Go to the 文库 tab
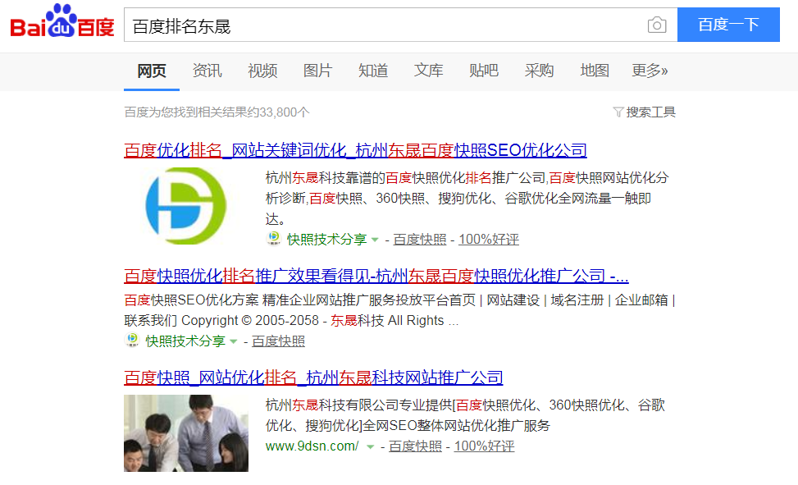The height and width of the screenshot is (485, 798). click(429, 70)
